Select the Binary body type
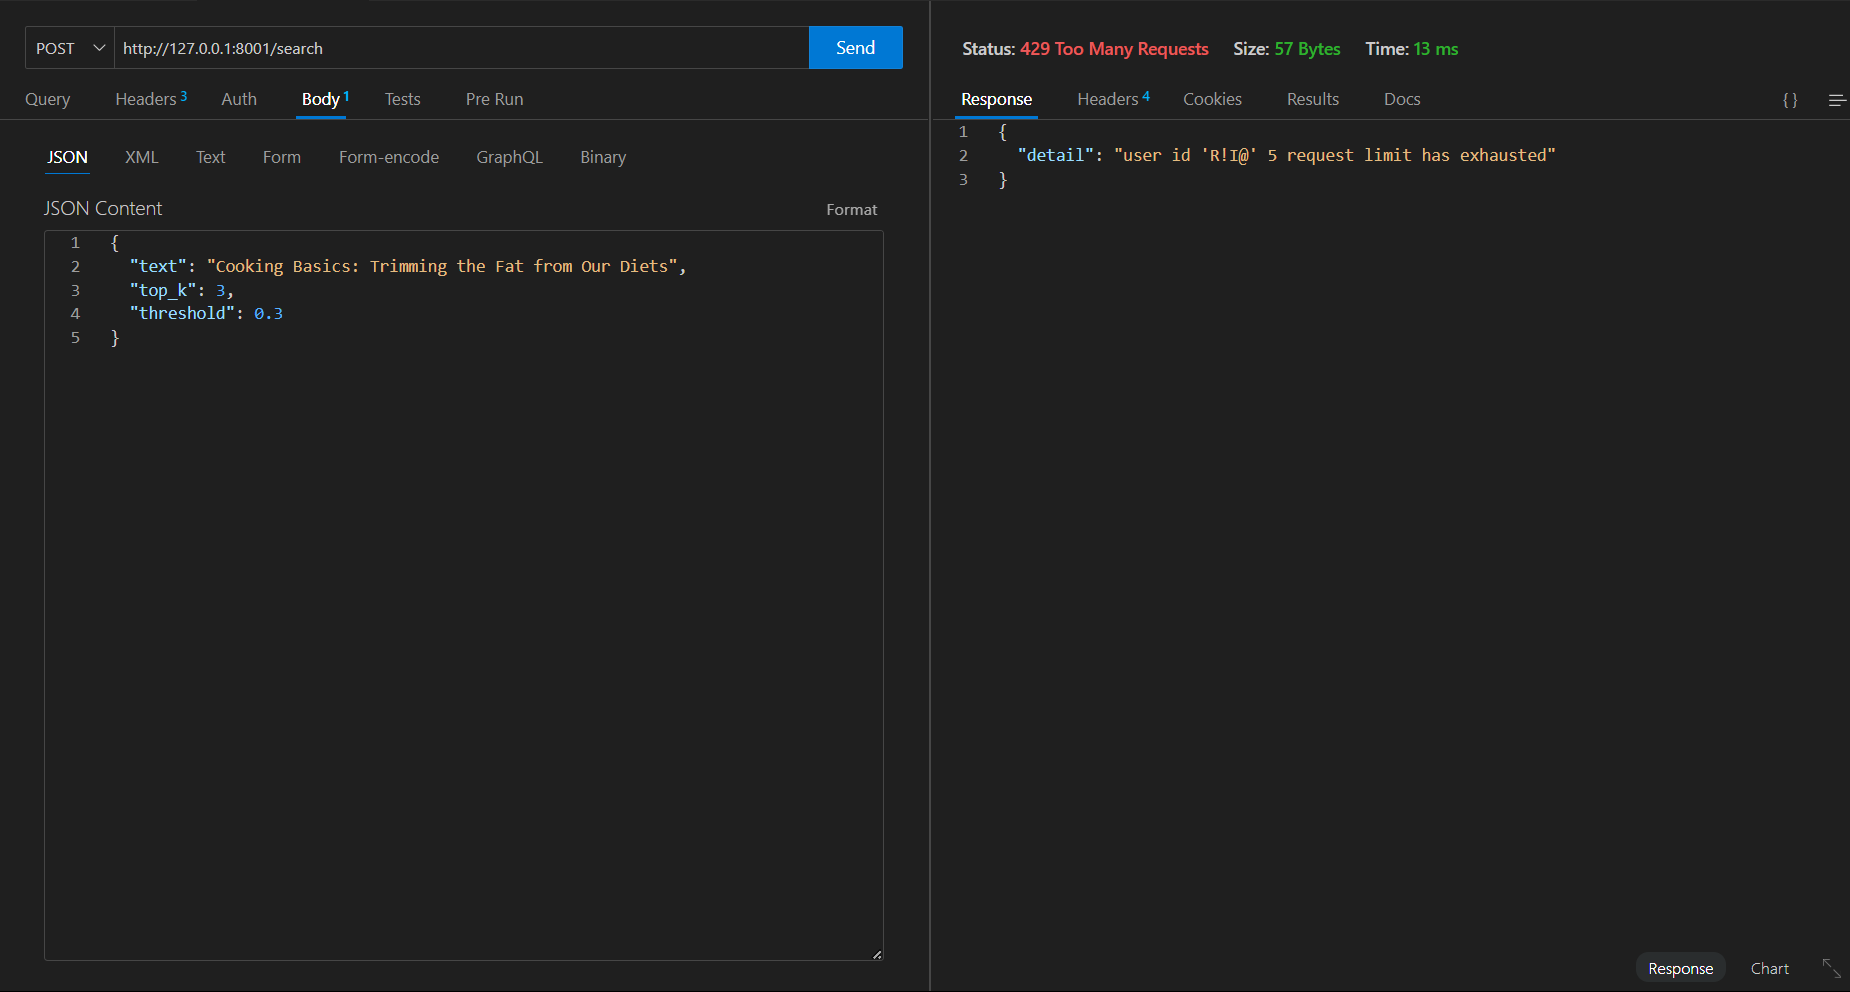1850x992 pixels. (x=603, y=157)
